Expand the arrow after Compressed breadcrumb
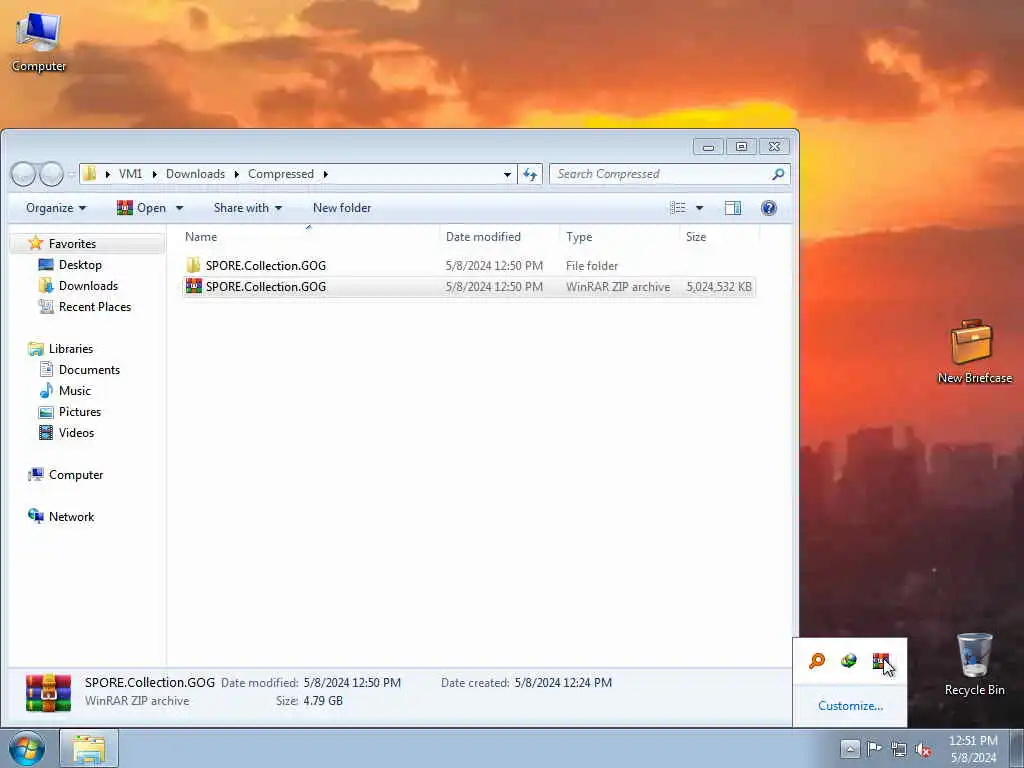The image size is (1024, 768). coord(325,174)
